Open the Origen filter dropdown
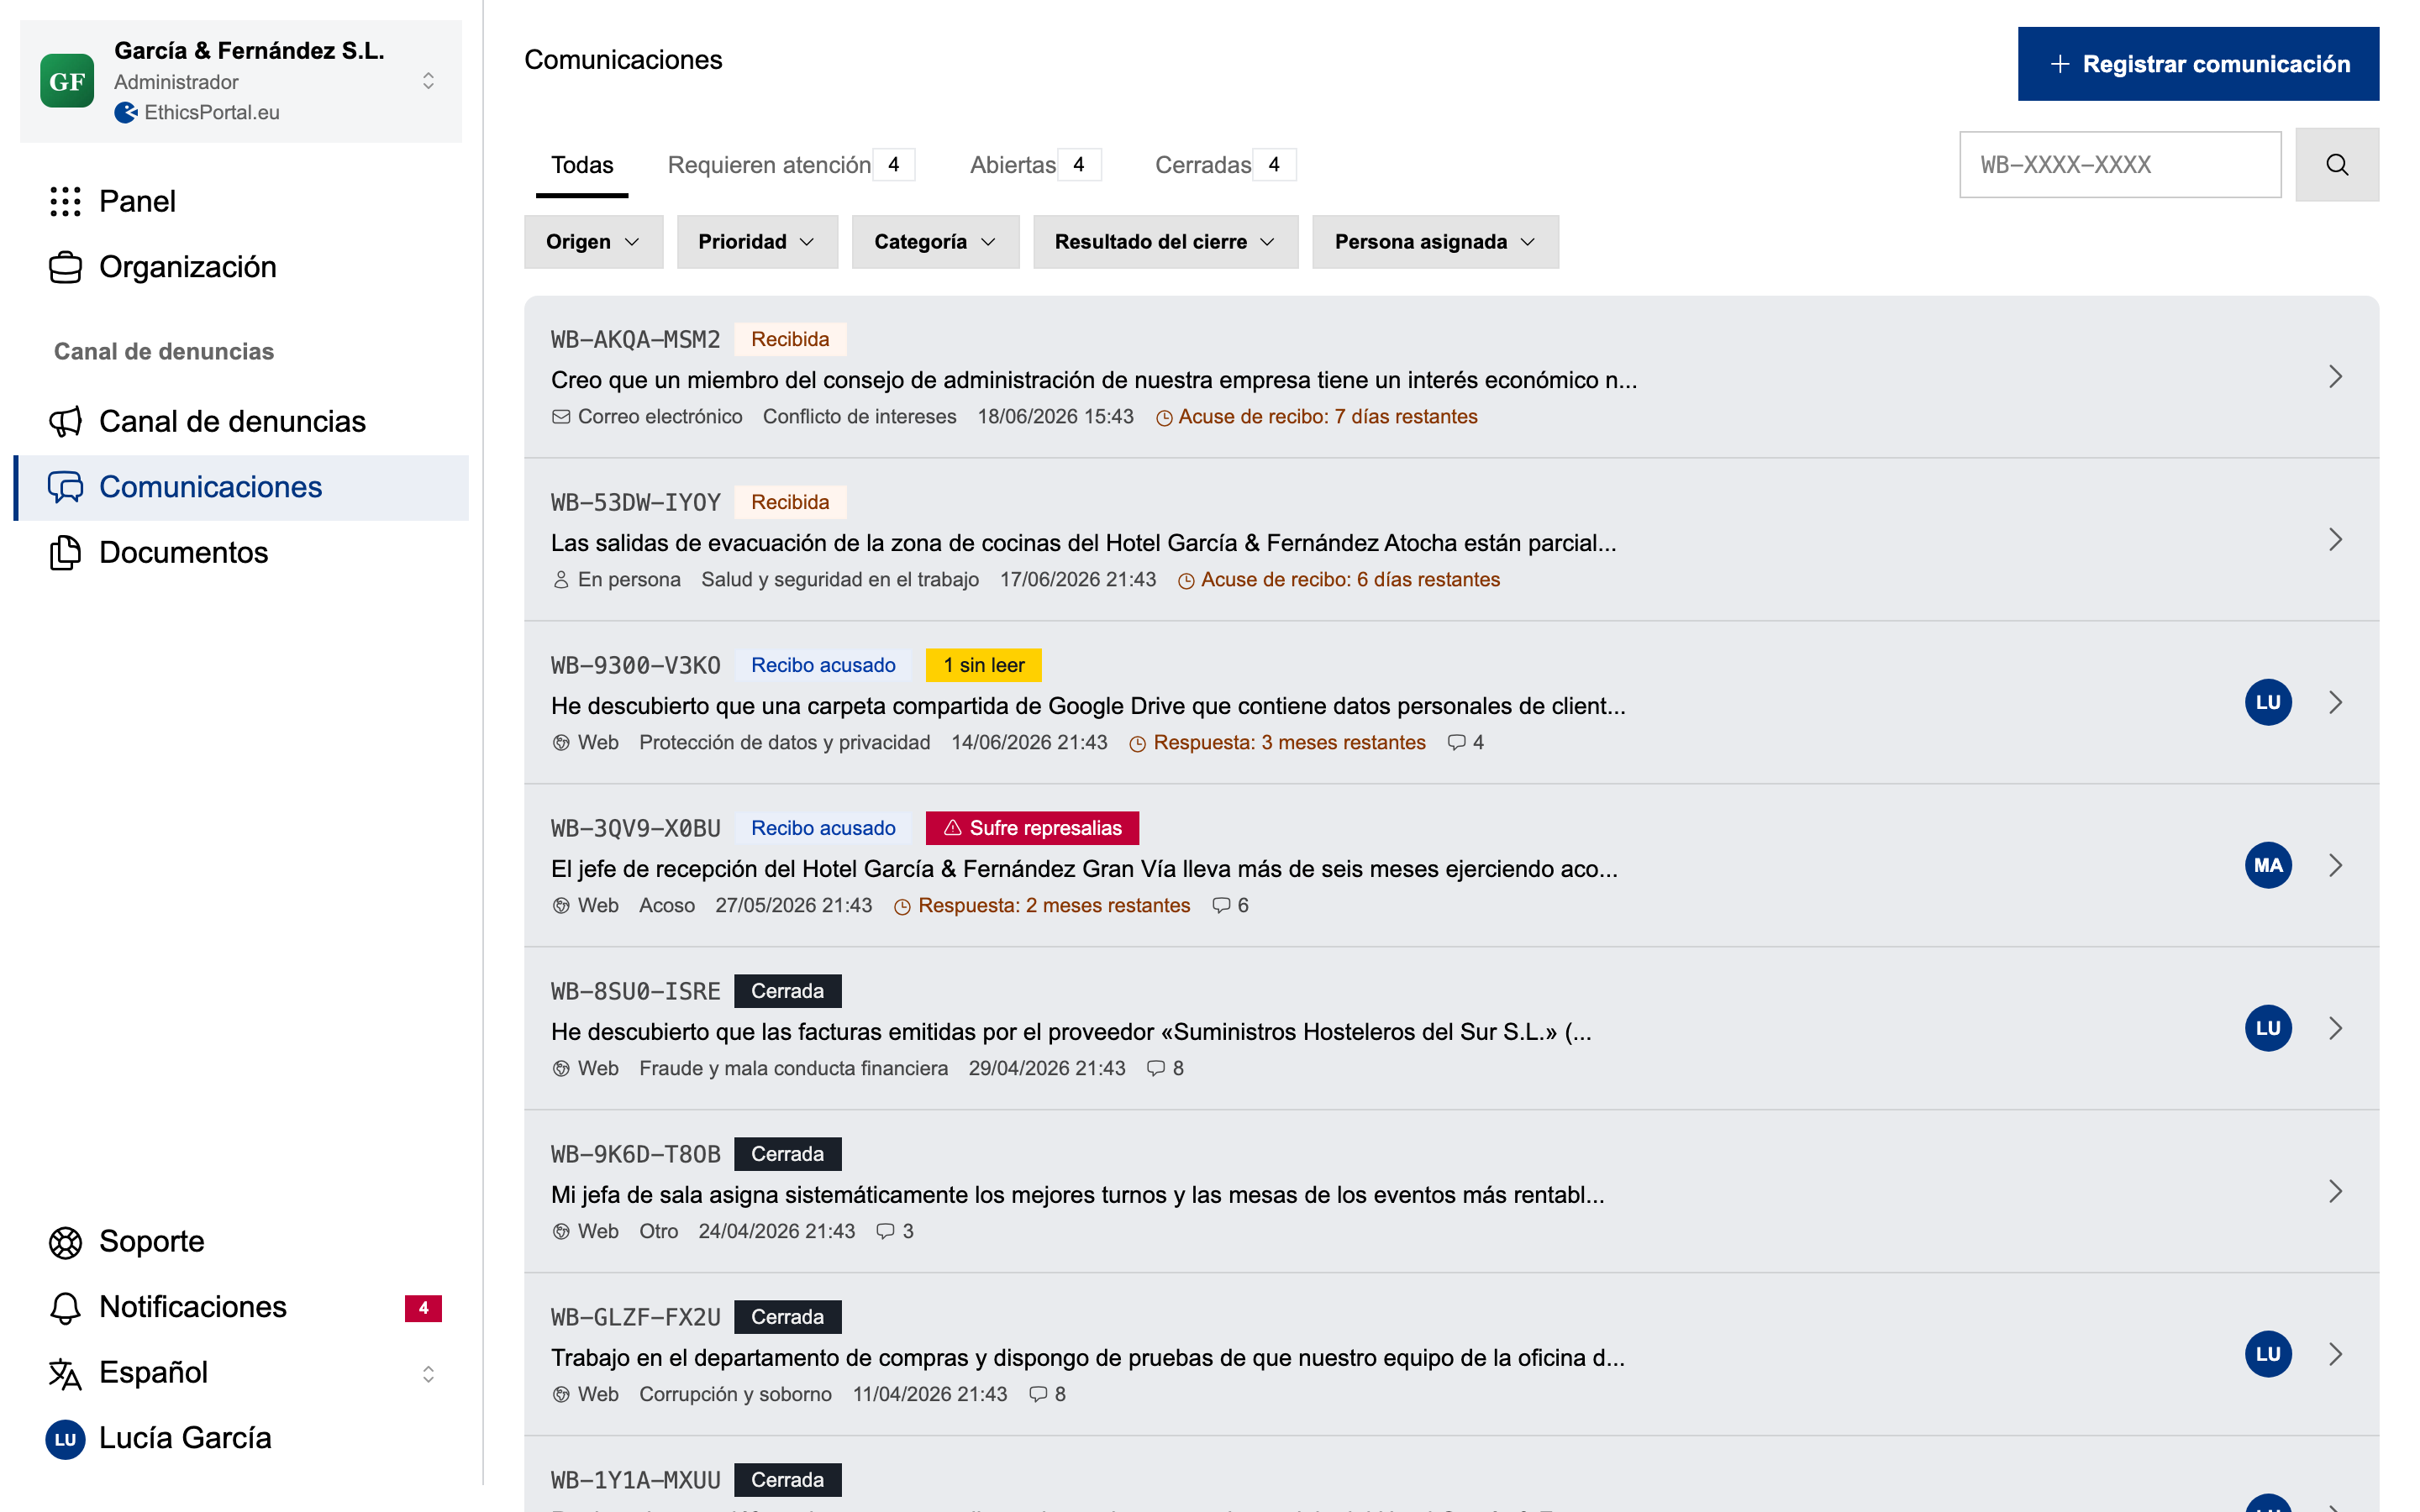 click(593, 242)
